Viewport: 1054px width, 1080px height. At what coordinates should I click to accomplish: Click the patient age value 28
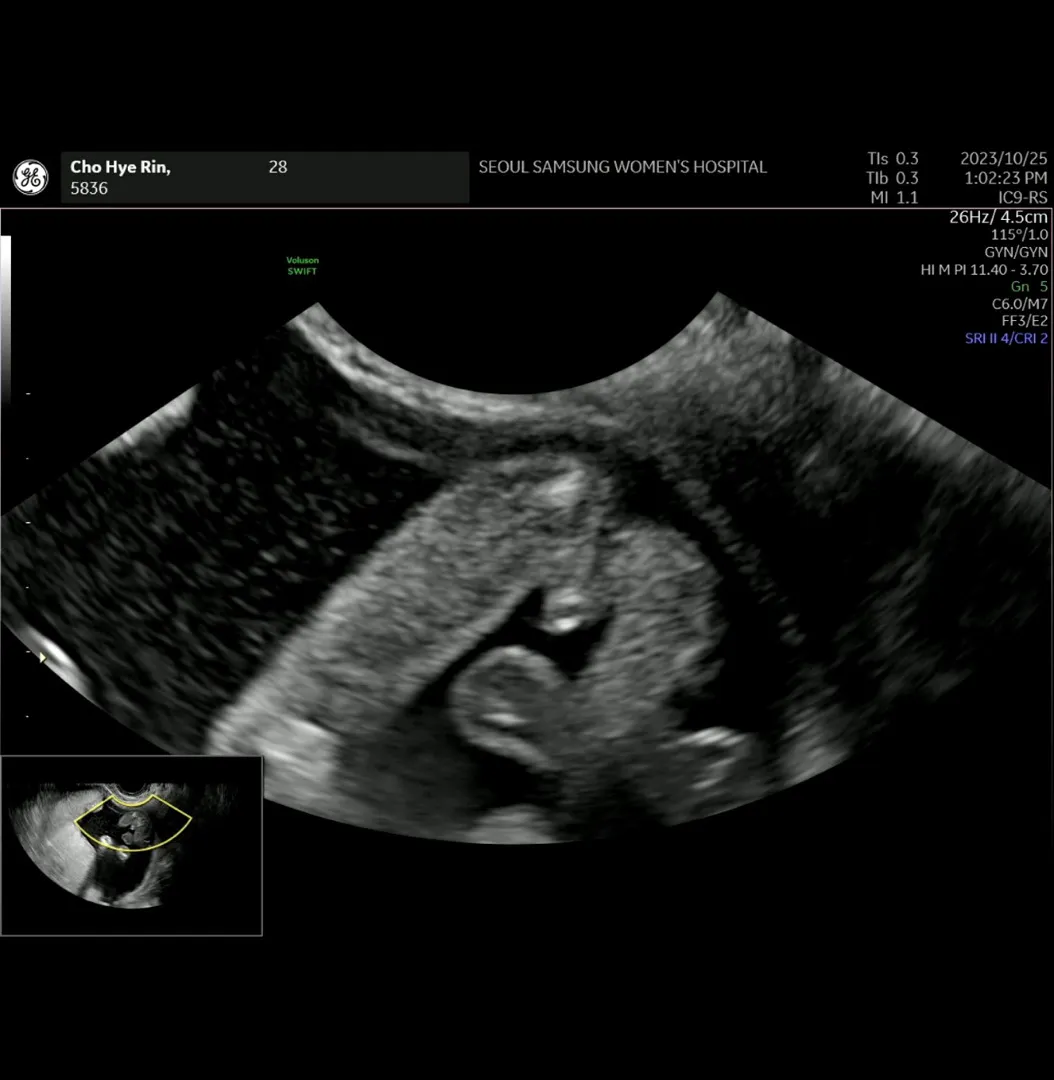click(x=278, y=167)
